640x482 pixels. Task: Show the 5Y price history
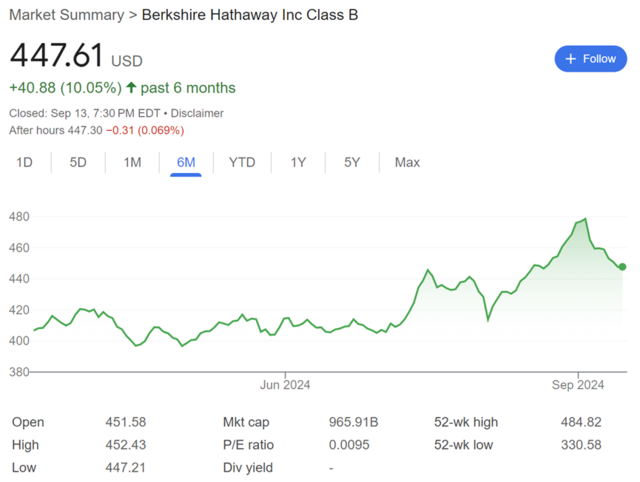tap(352, 162)
